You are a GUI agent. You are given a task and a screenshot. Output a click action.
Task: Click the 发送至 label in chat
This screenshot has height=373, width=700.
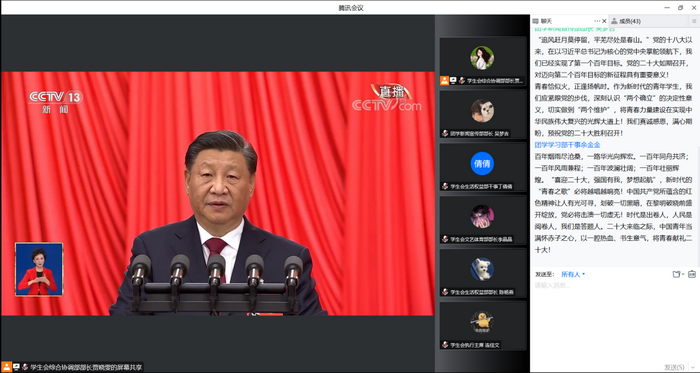pyautogui.click(x=544, y=274)
